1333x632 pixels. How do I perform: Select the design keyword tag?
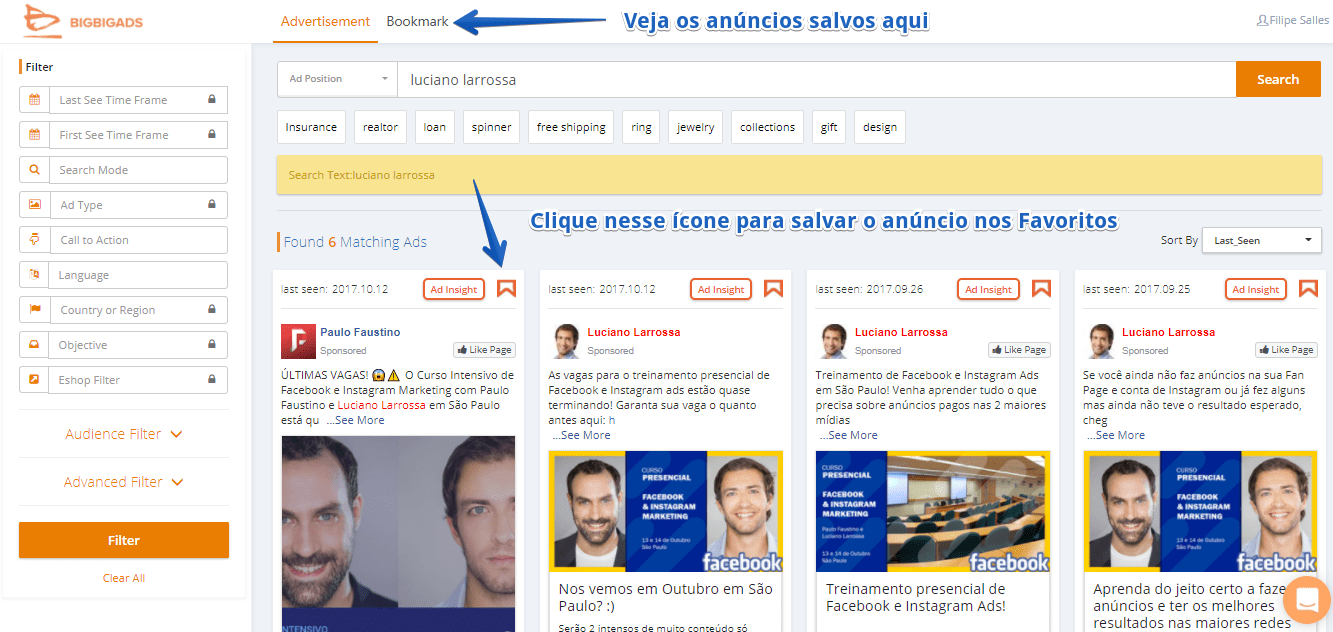[x=880, y=127]
